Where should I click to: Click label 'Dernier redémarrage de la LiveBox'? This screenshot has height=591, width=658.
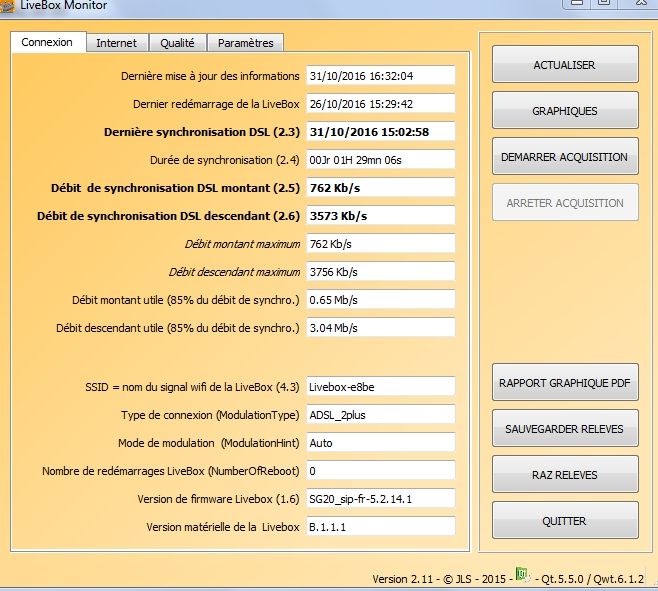click(x=216, y=104)
